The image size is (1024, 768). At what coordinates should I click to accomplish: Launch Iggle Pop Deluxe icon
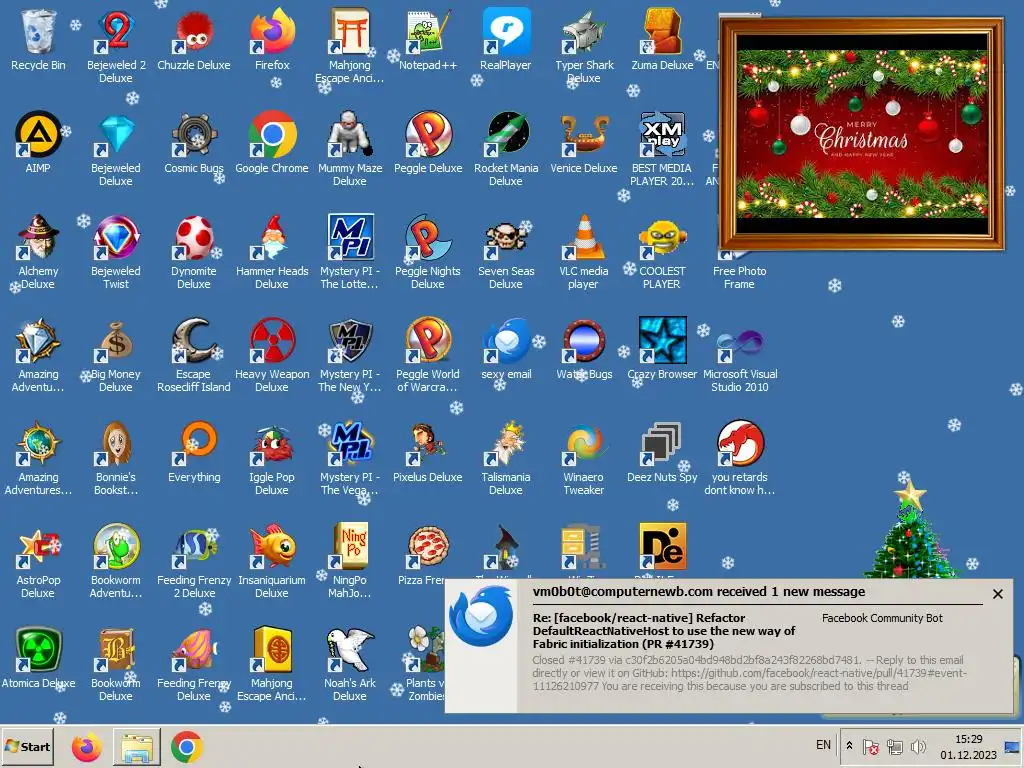[272, 443]
